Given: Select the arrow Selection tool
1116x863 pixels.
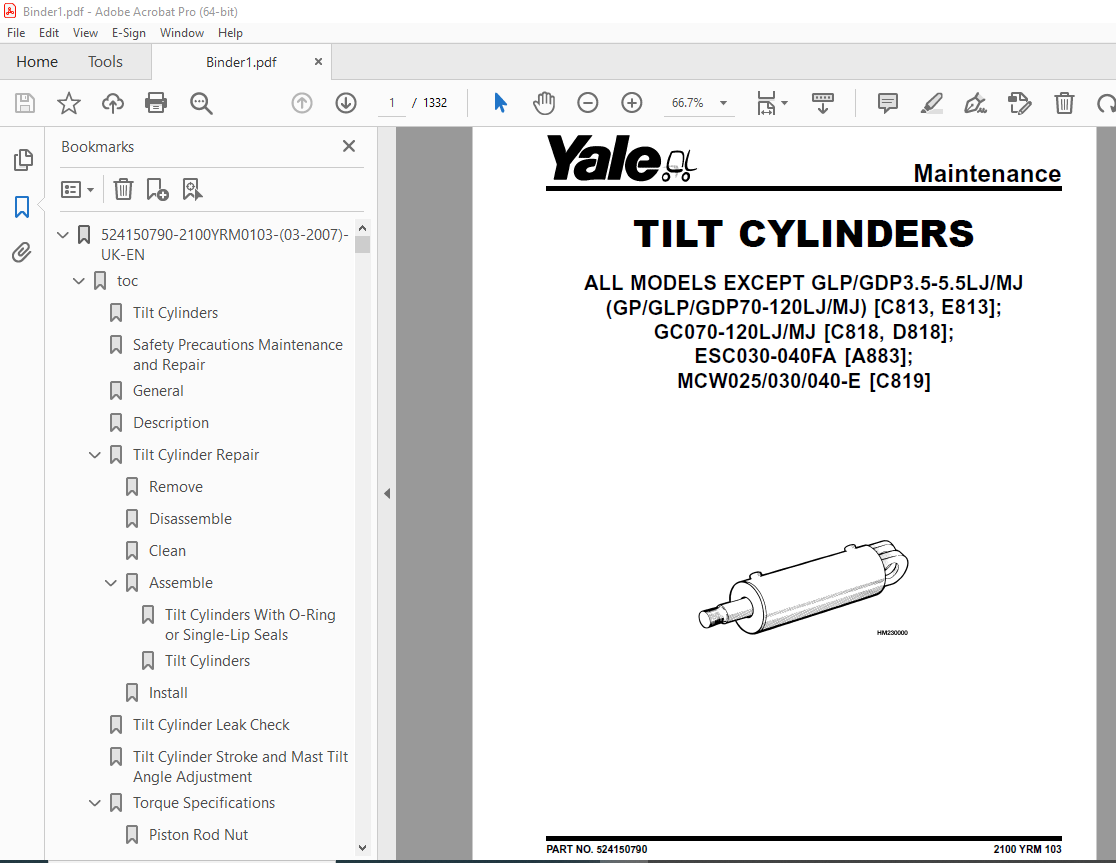Looking at the screenshot, I should click(500, 103).
